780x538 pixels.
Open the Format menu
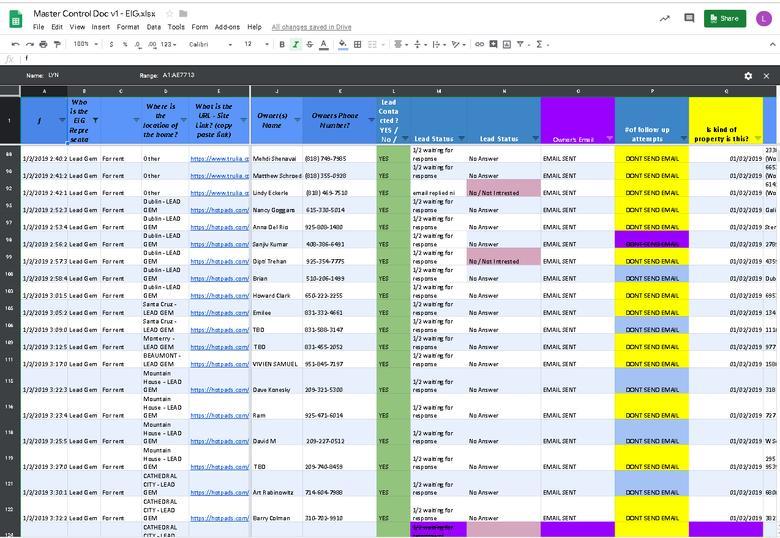click(x=128, y=27)
